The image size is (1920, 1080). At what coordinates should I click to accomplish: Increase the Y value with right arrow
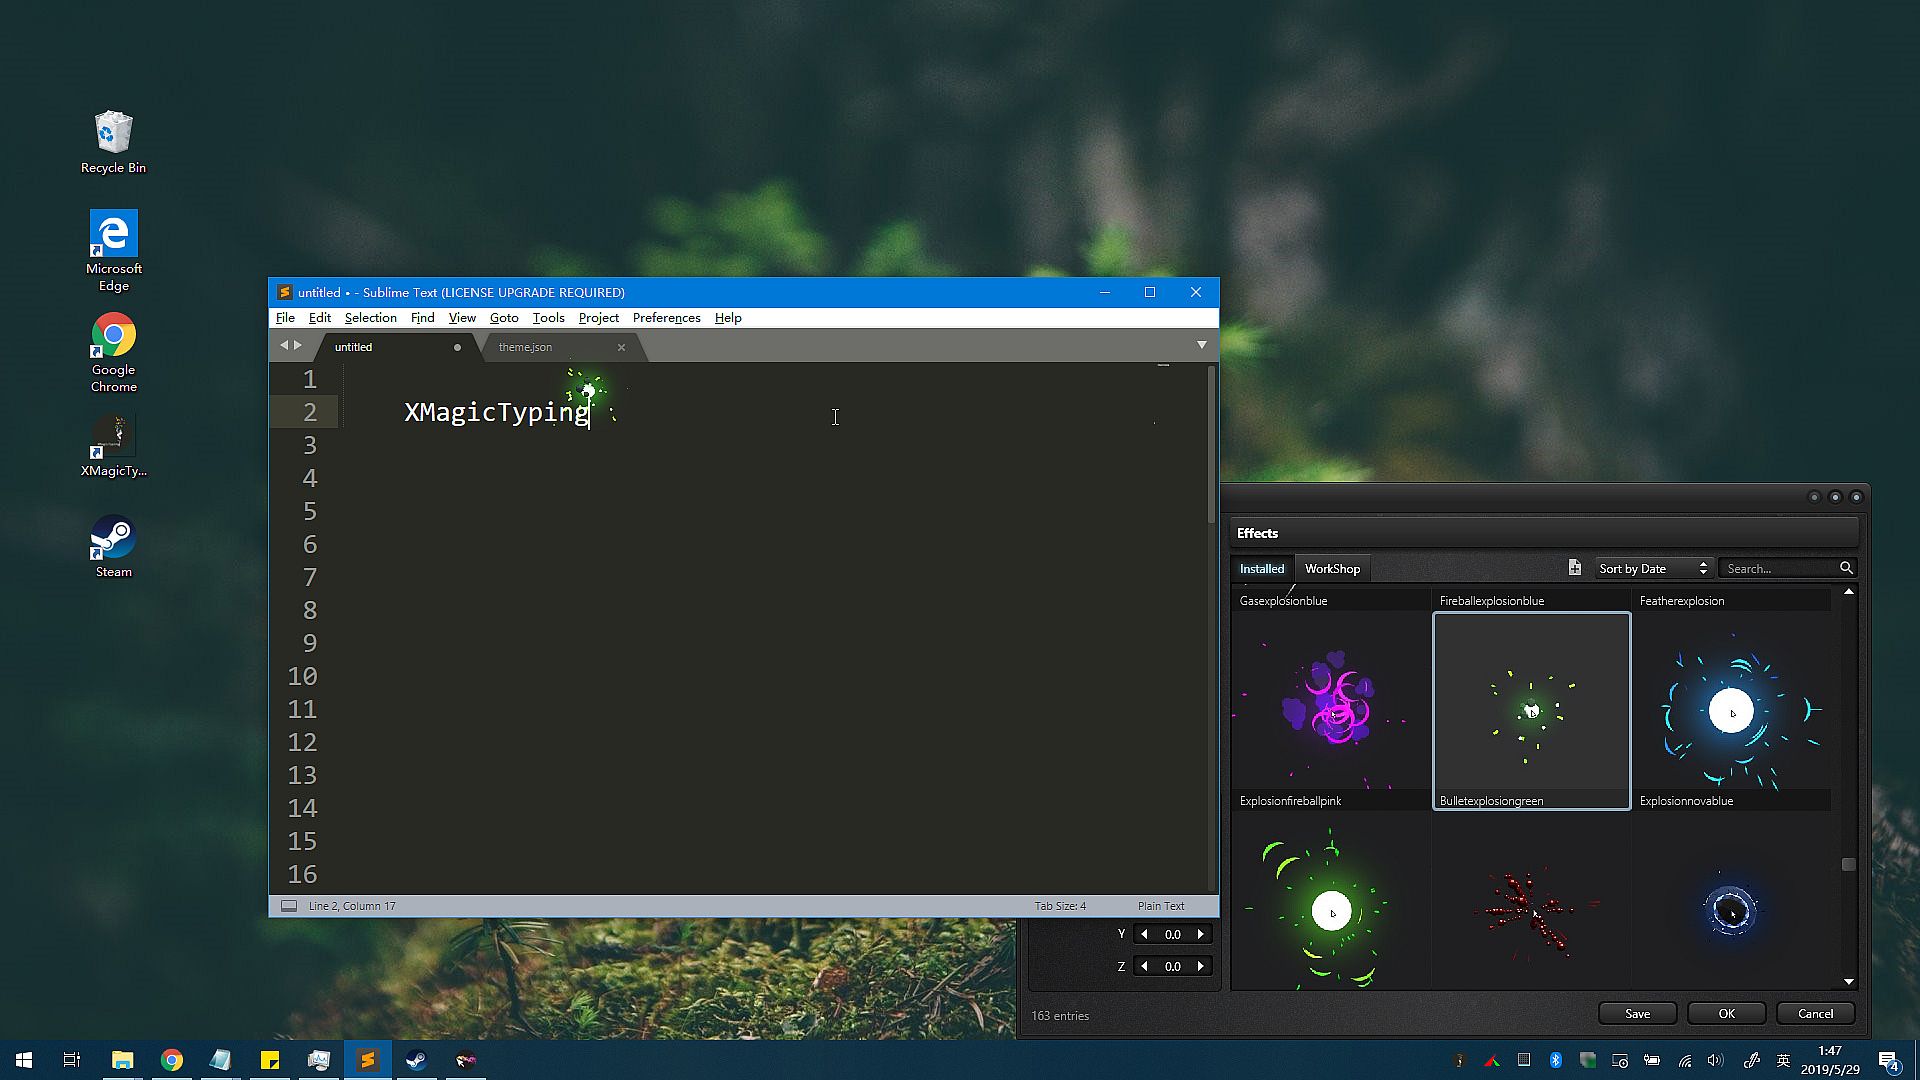click(x=1201, y=934)
